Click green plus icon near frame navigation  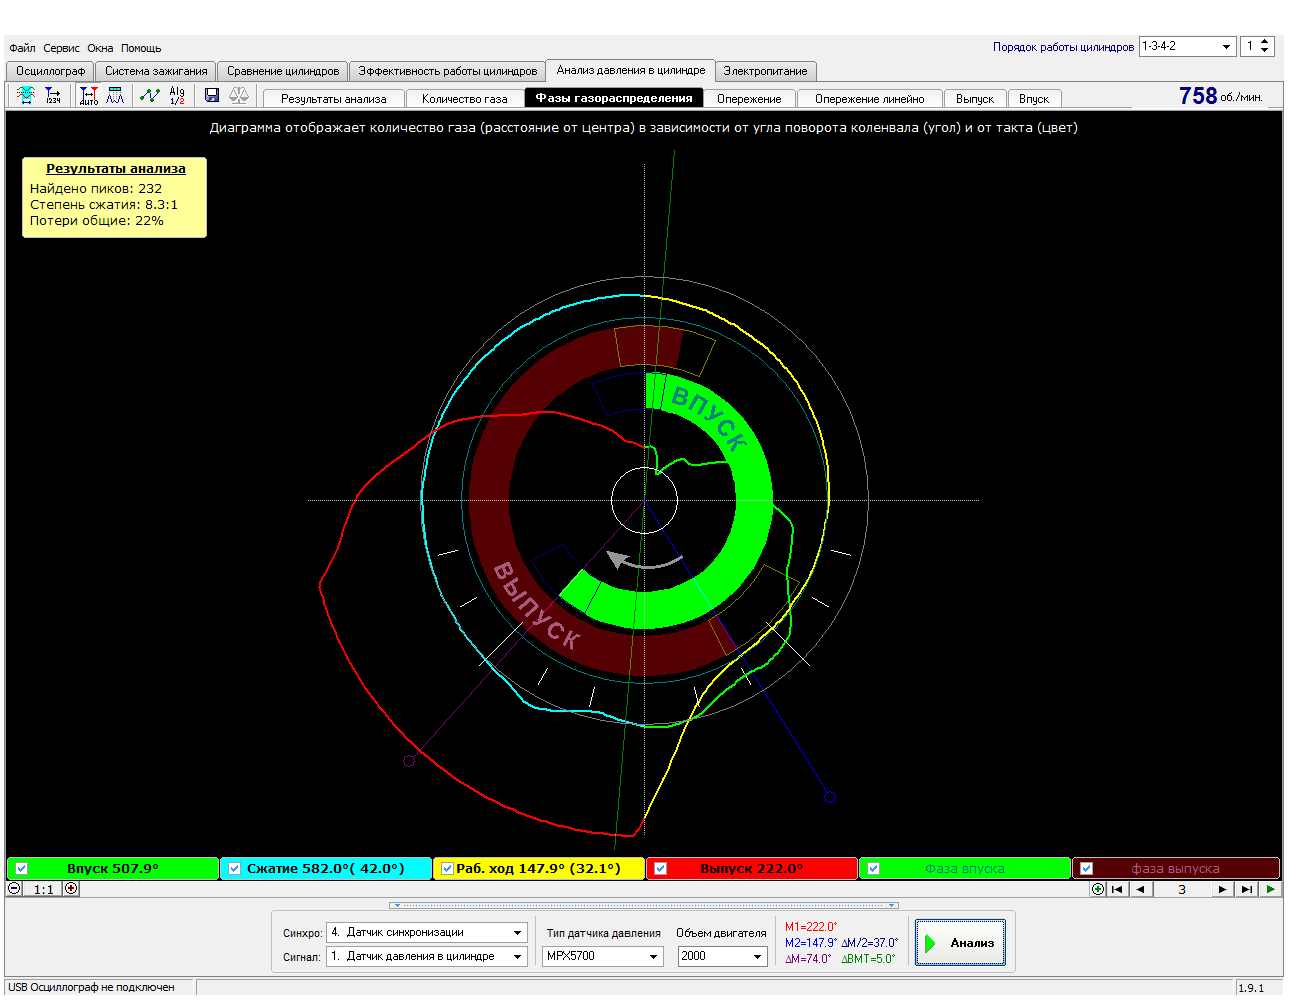click(1098, 889)
